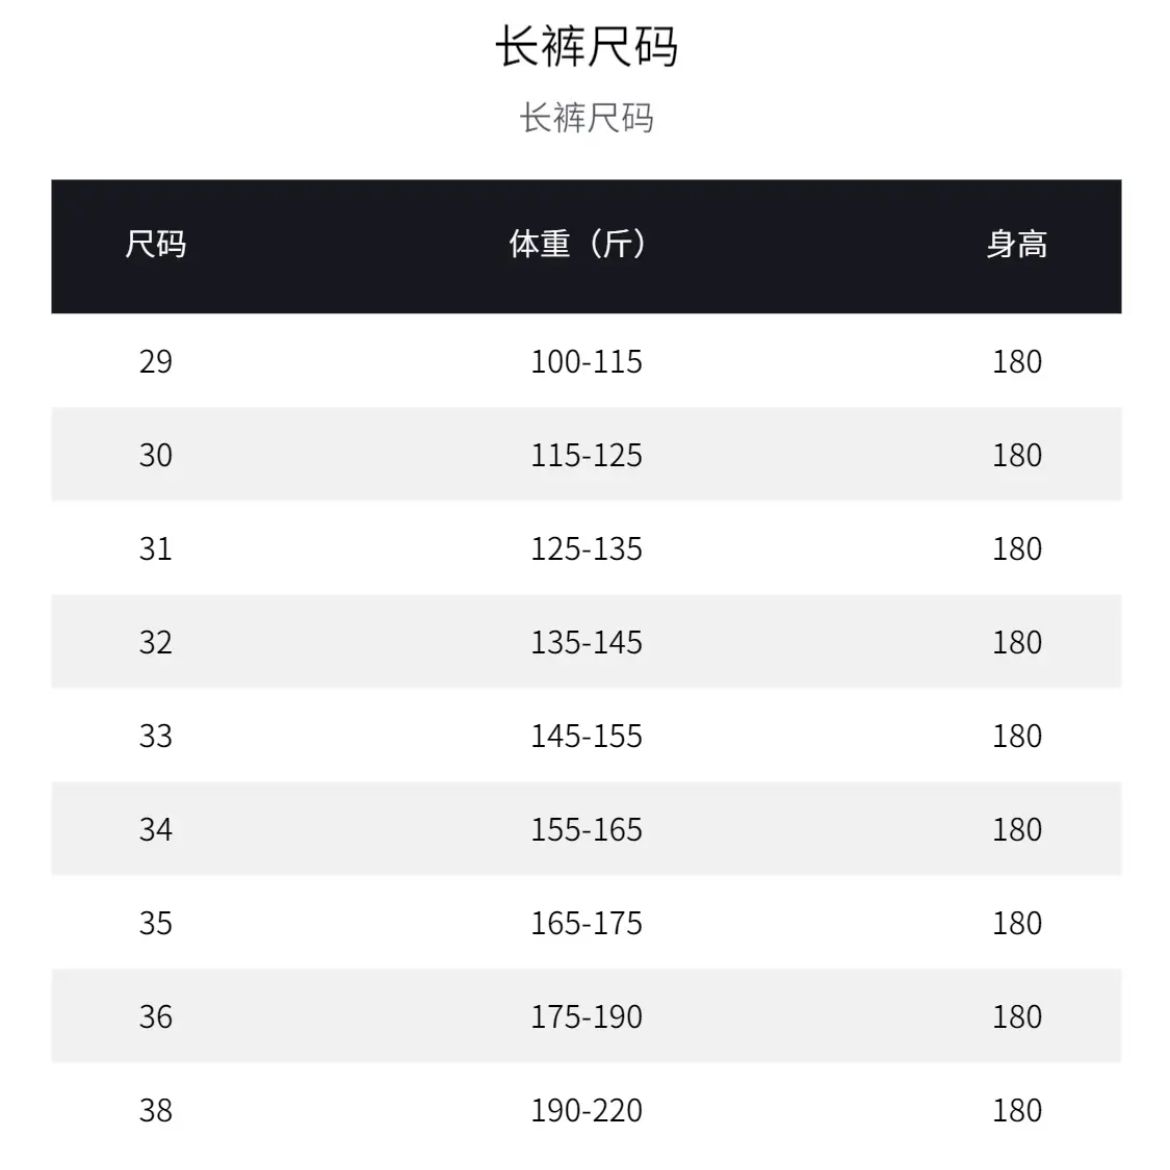Click size 33 row label

155,736
